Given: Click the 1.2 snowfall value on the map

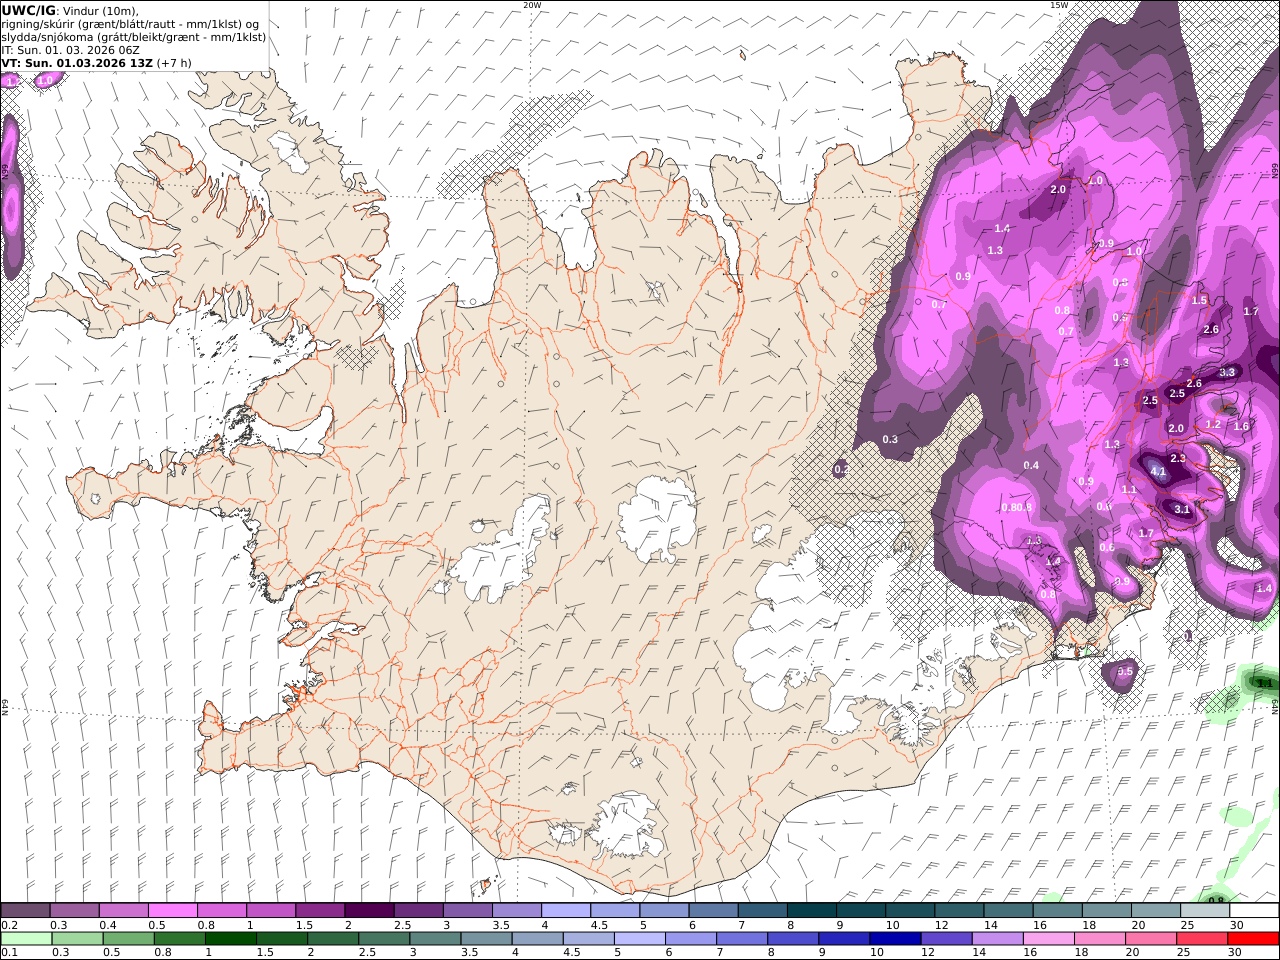Looking at the screenshot, I should [1213, 424].
